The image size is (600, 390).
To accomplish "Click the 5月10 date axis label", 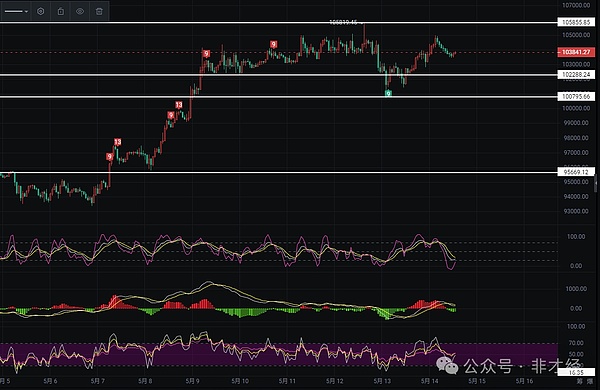I will pyautogui.click(x=240, y=381).
